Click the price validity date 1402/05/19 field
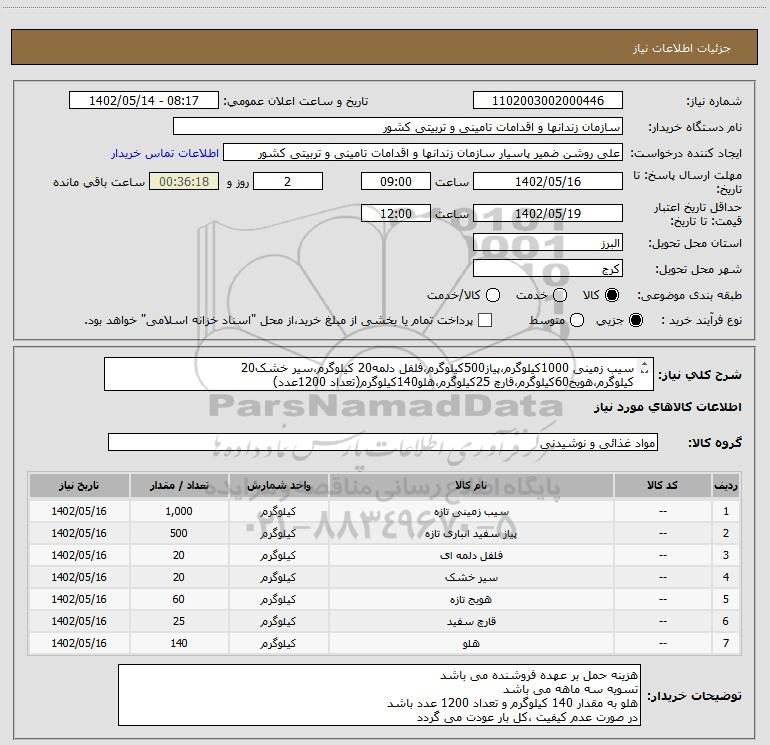The width and height of the screenshot is (770, 745). [548, 213]
